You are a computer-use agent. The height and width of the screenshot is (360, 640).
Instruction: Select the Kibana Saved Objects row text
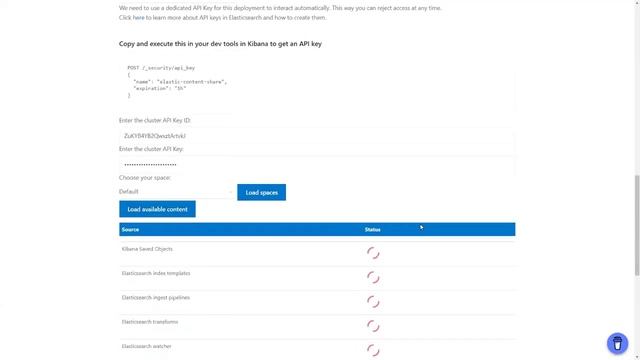coord(147,249)
